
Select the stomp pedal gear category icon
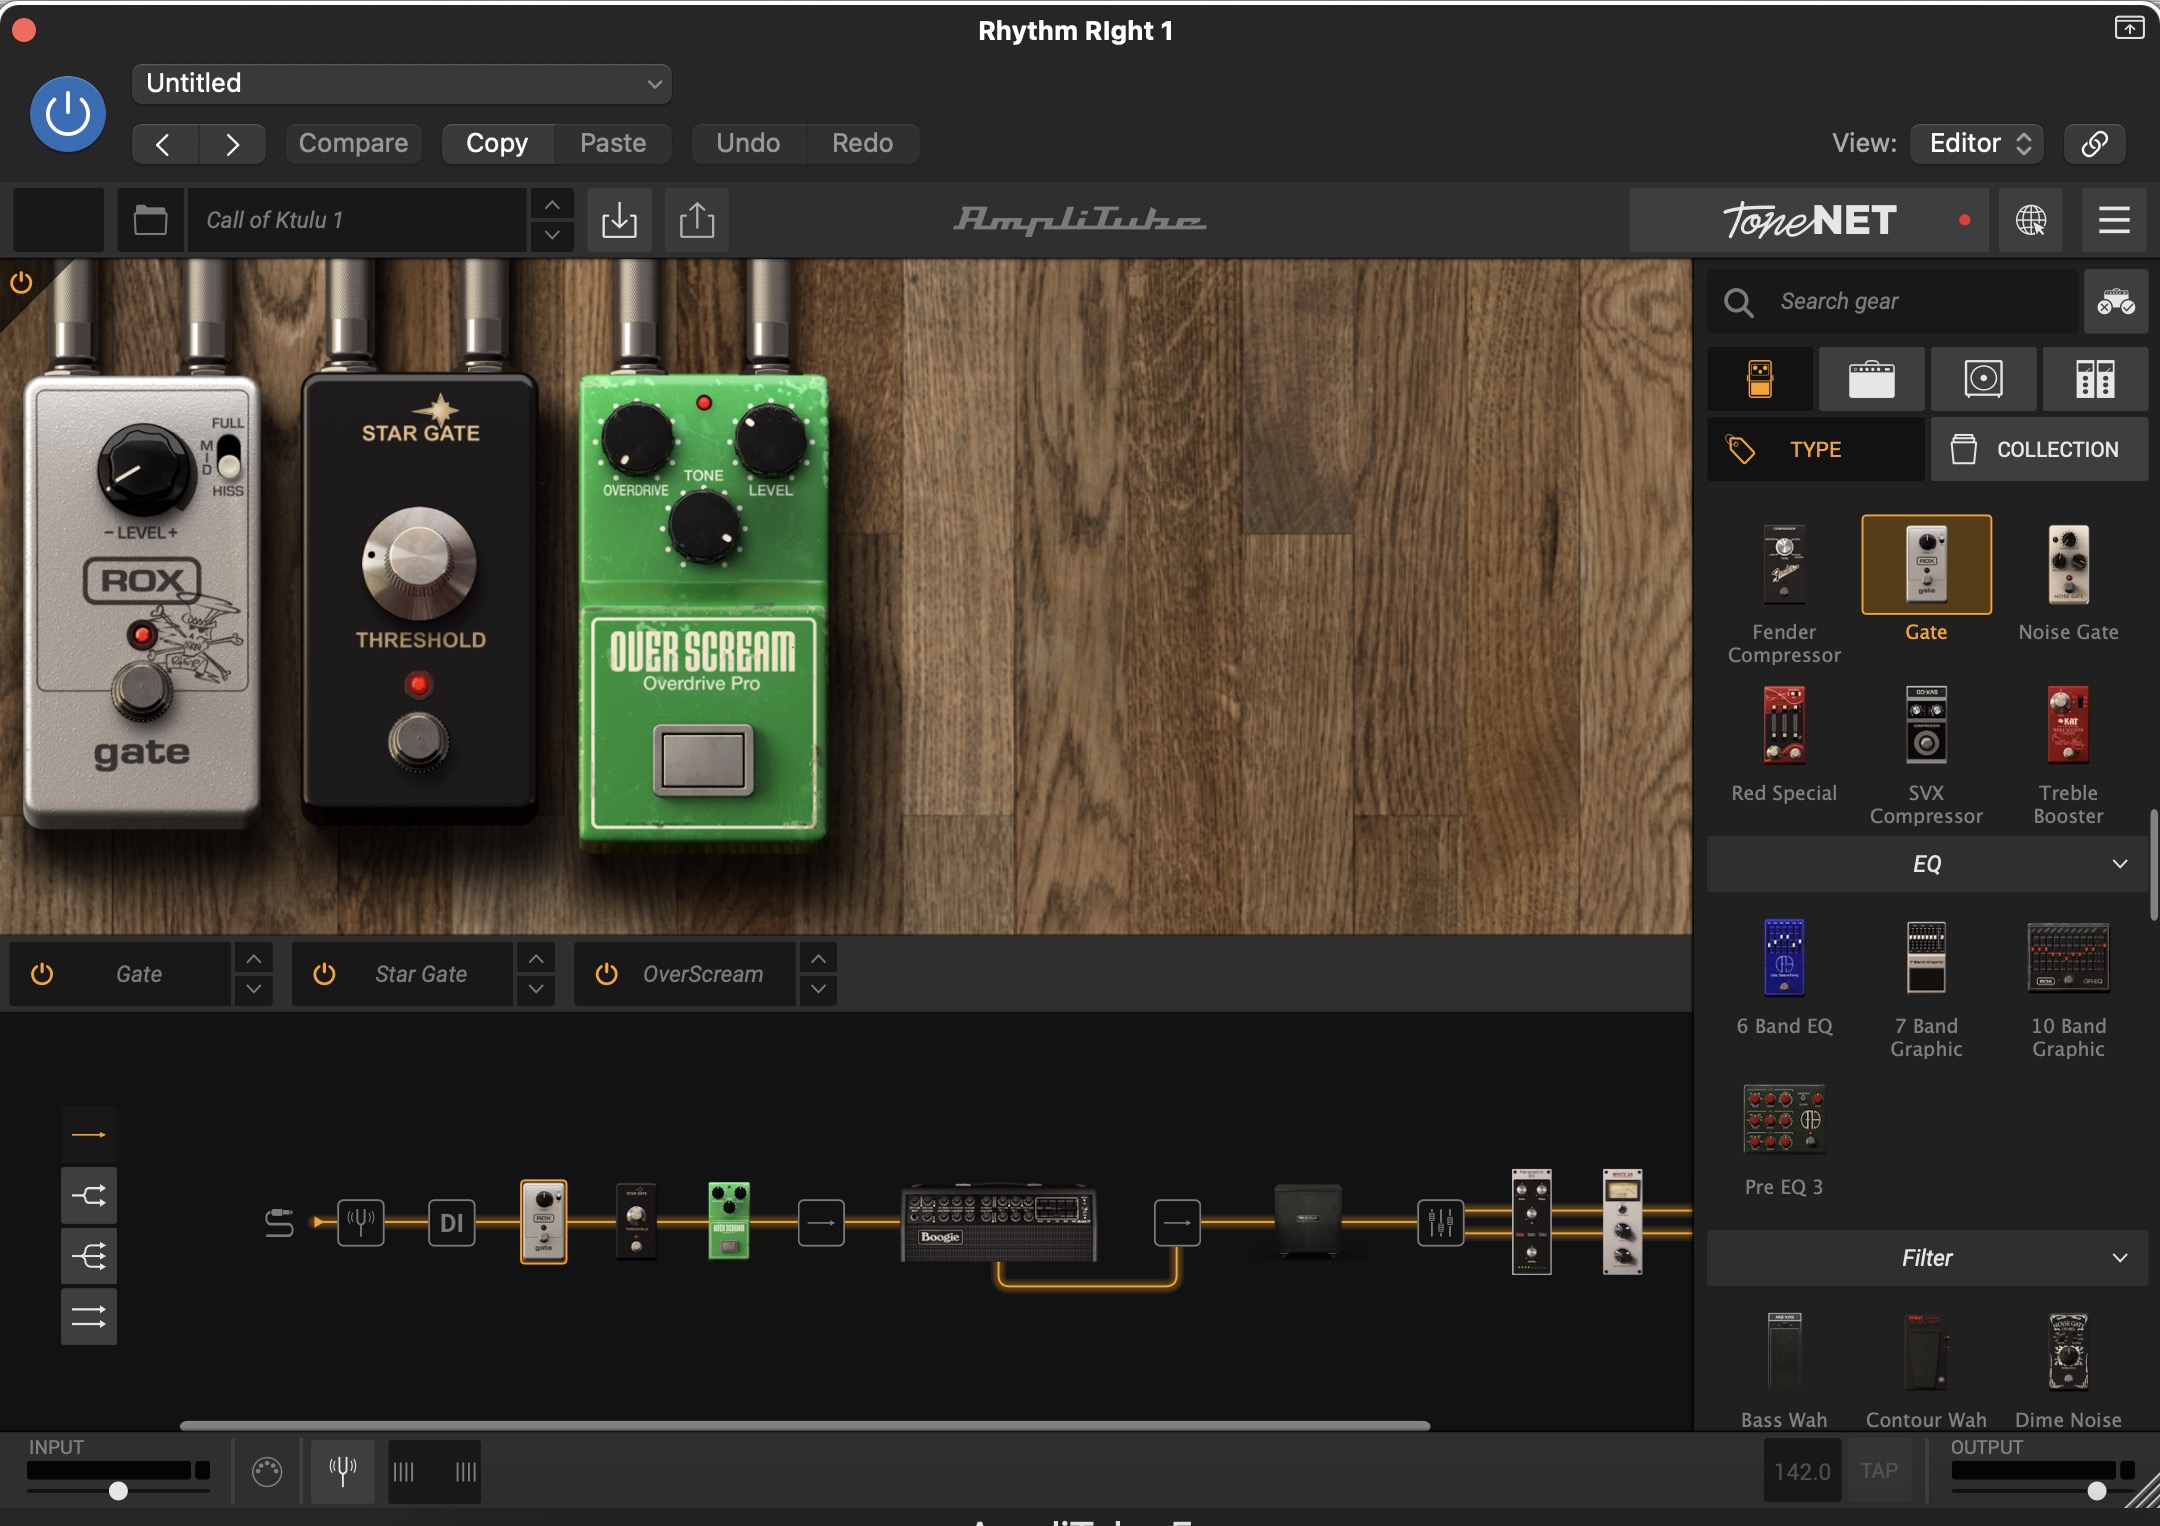point(1759,379)
